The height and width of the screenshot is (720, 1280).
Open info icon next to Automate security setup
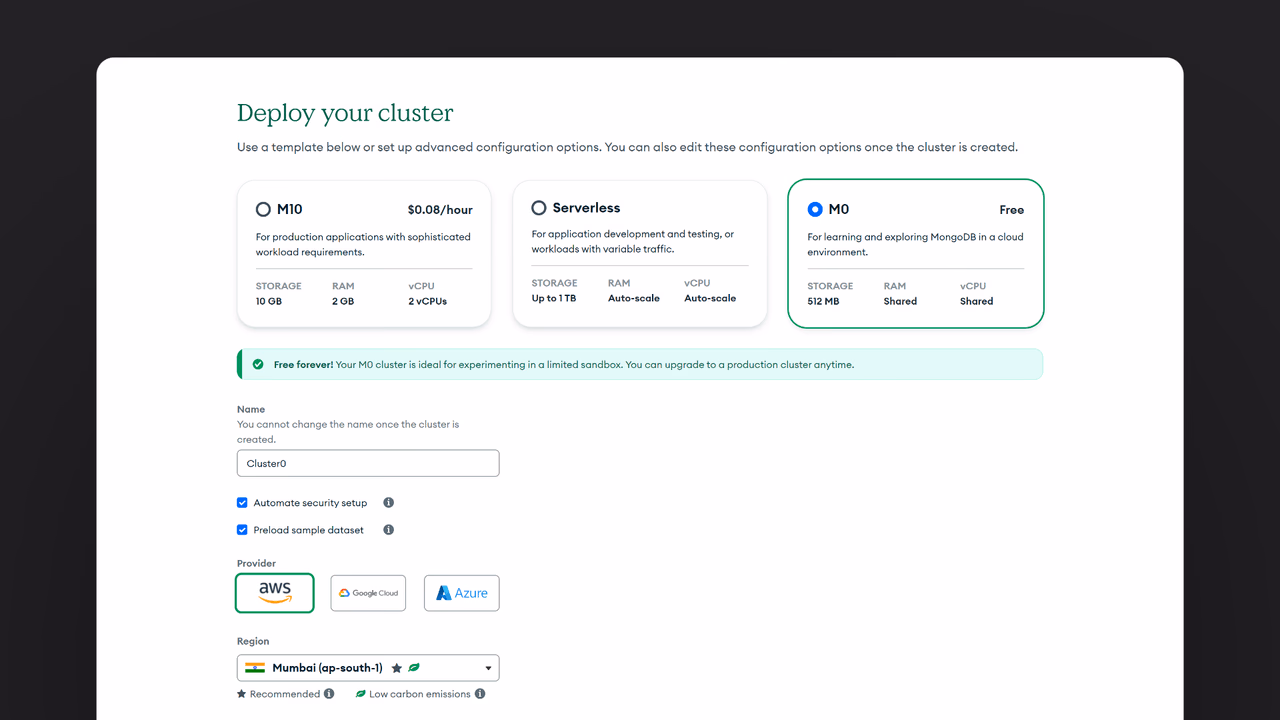coord(389,503)
